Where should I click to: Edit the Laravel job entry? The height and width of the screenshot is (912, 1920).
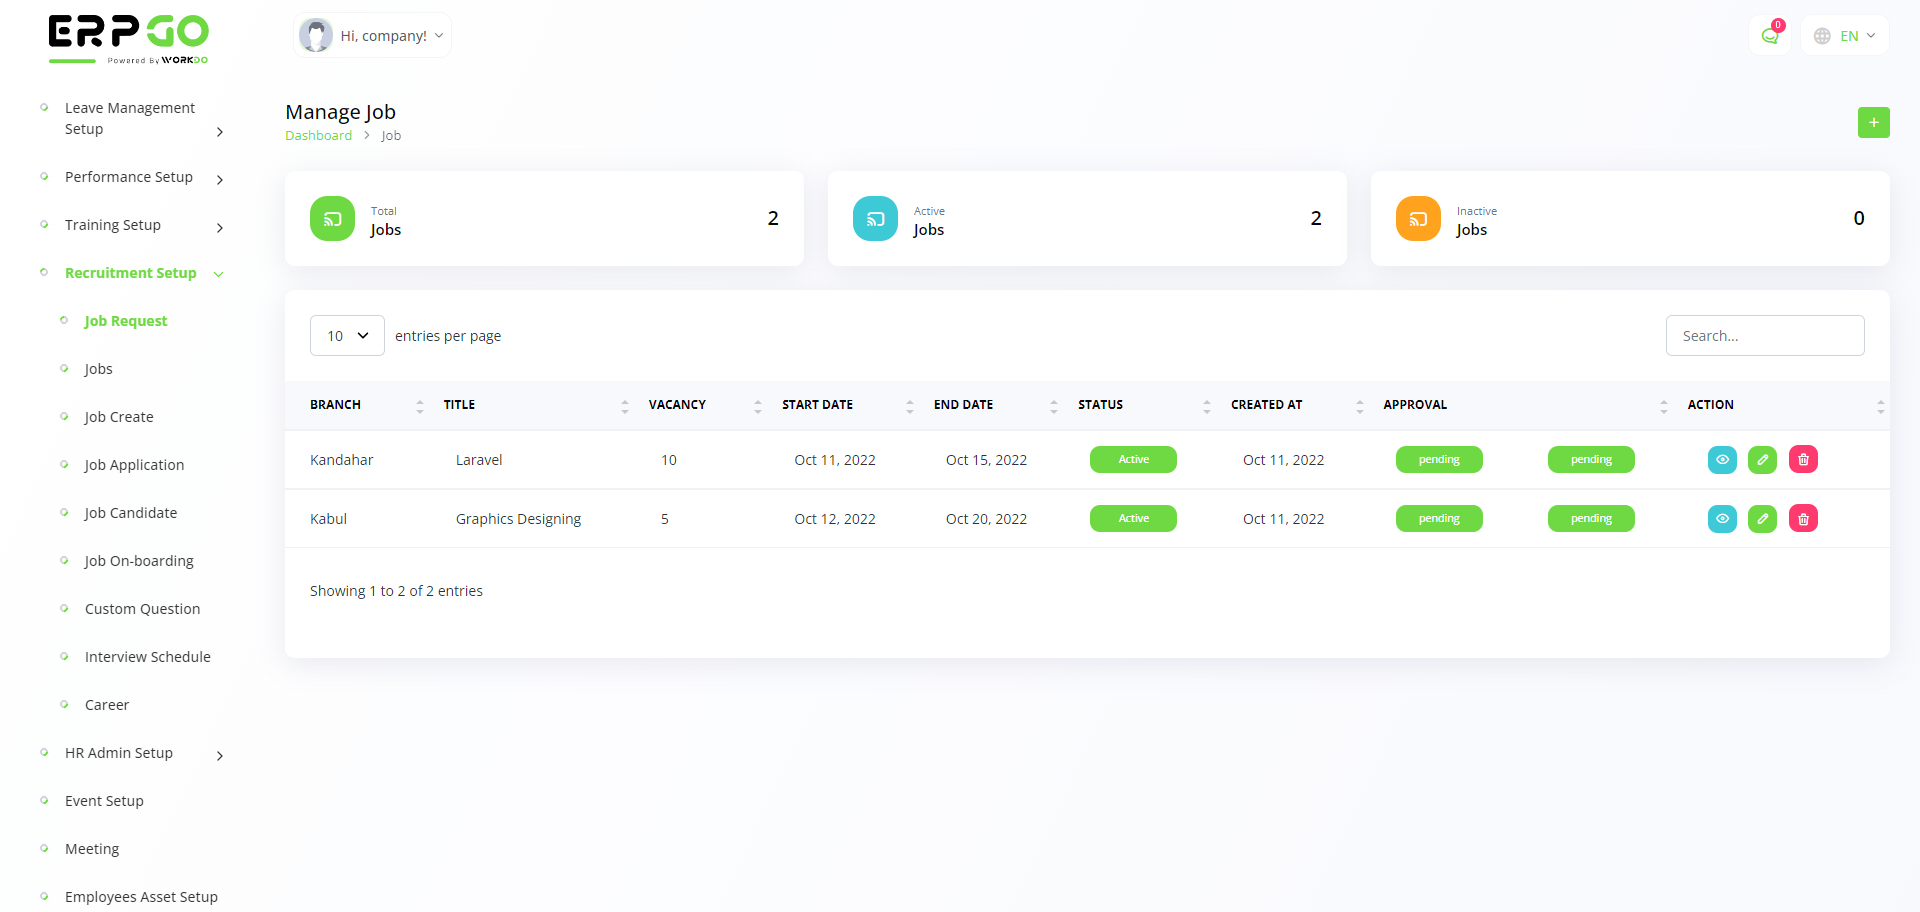[1762, 460]
